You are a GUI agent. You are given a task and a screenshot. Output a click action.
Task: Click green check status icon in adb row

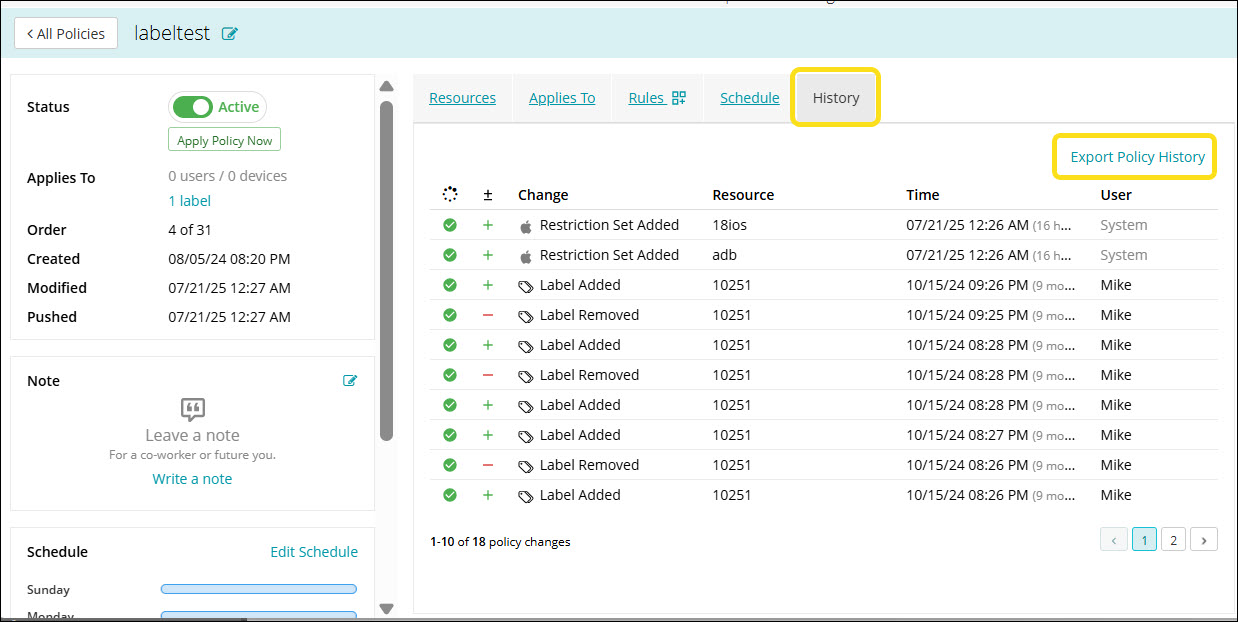click(x=450, y=255)
